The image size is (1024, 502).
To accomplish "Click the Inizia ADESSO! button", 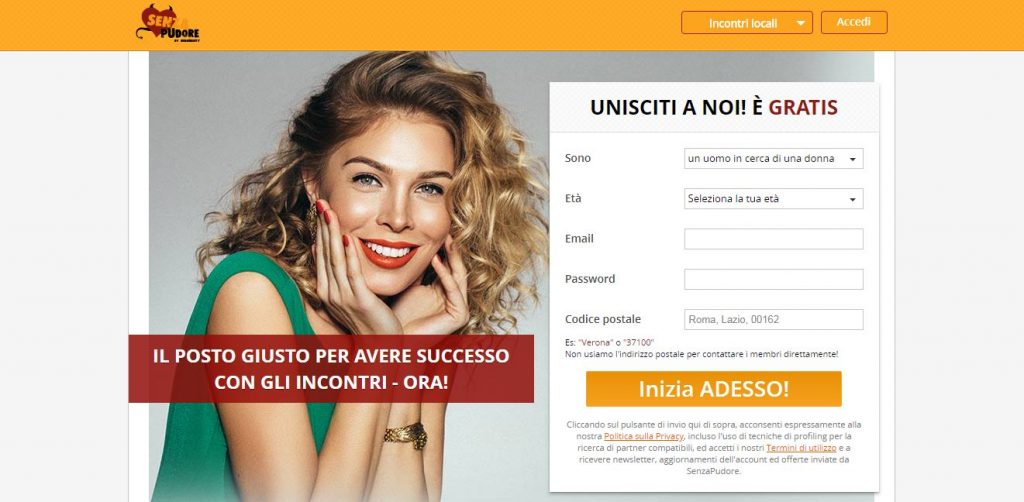I will click(x=713, y=389).
